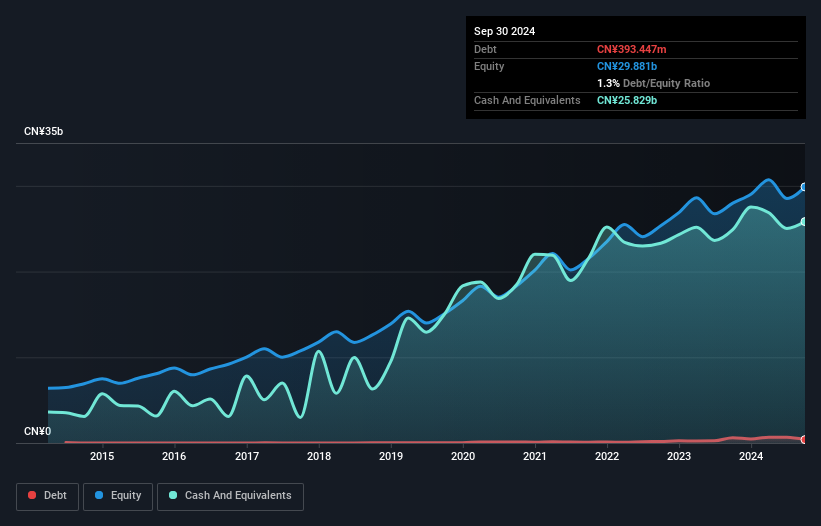Click the CN¥393.447m debt value

click(631, 49)
